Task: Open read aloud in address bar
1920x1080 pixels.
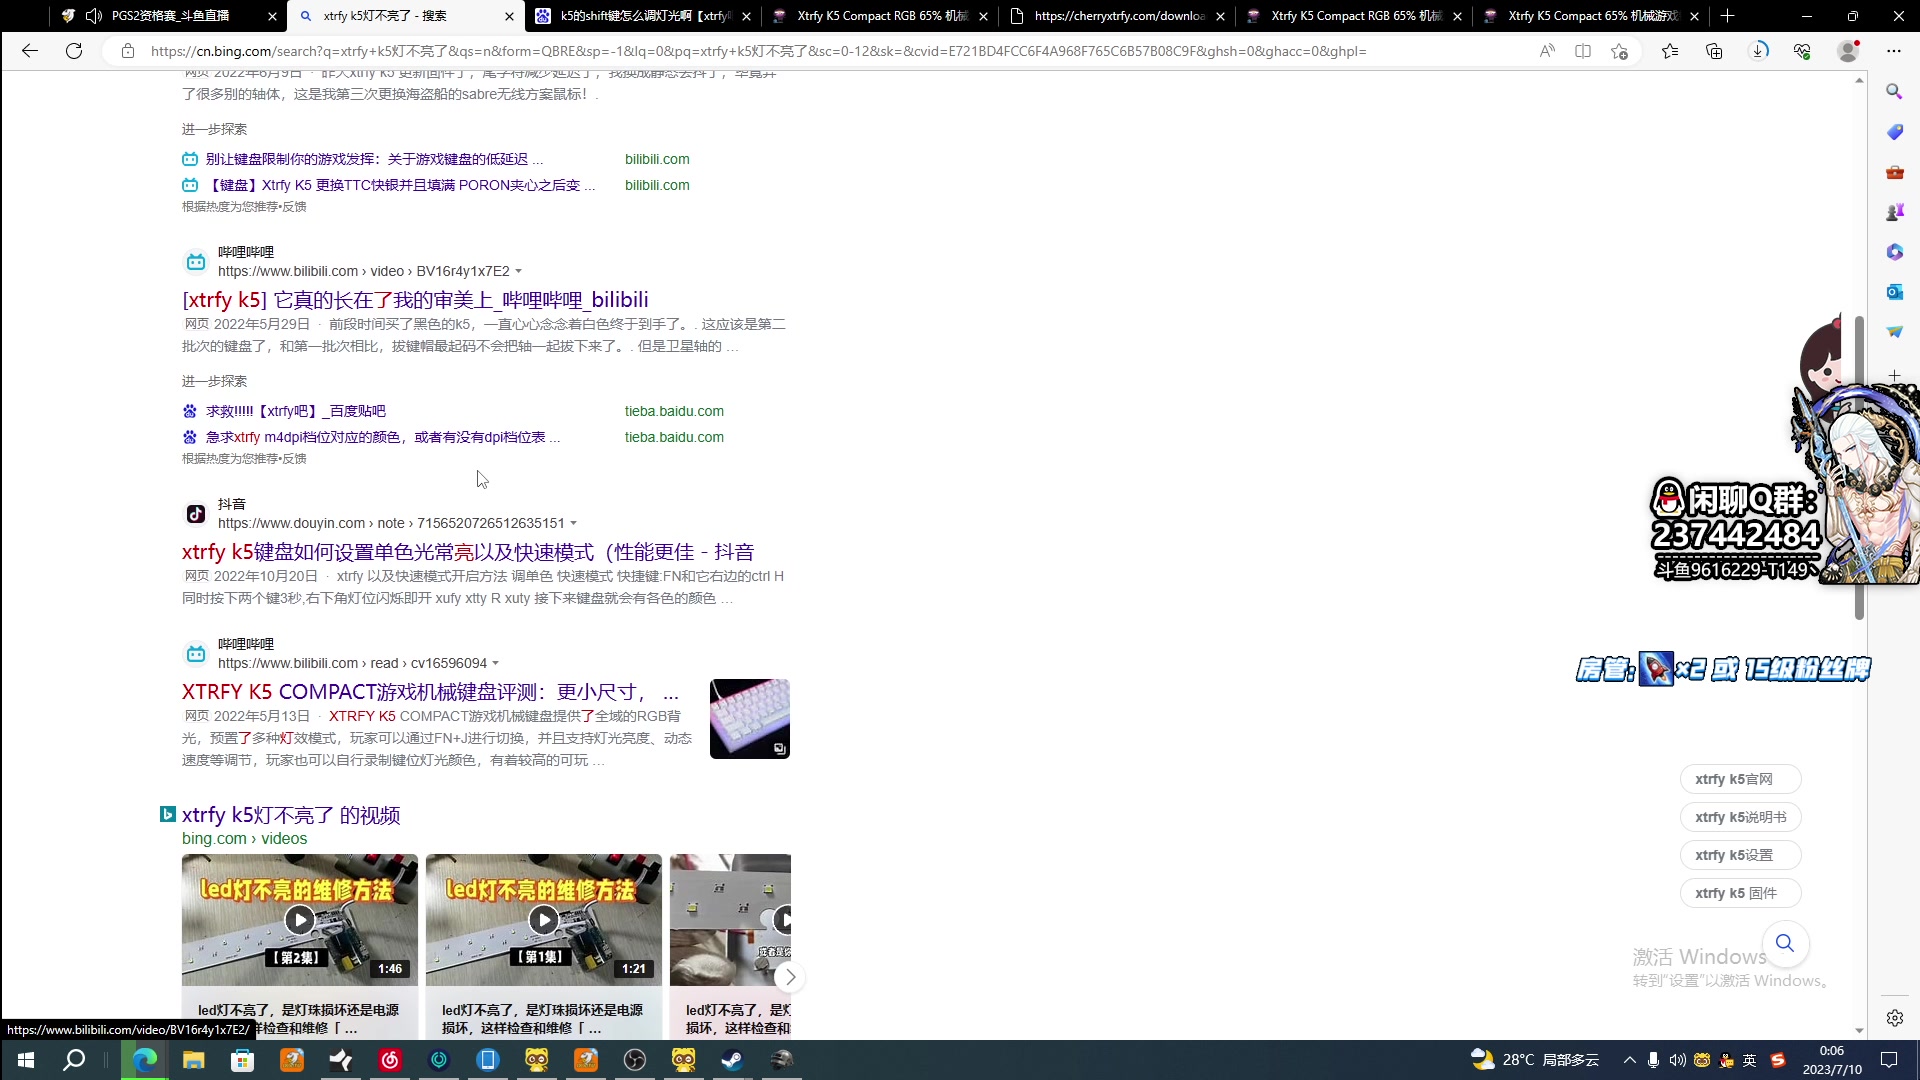Action: 1547,51
